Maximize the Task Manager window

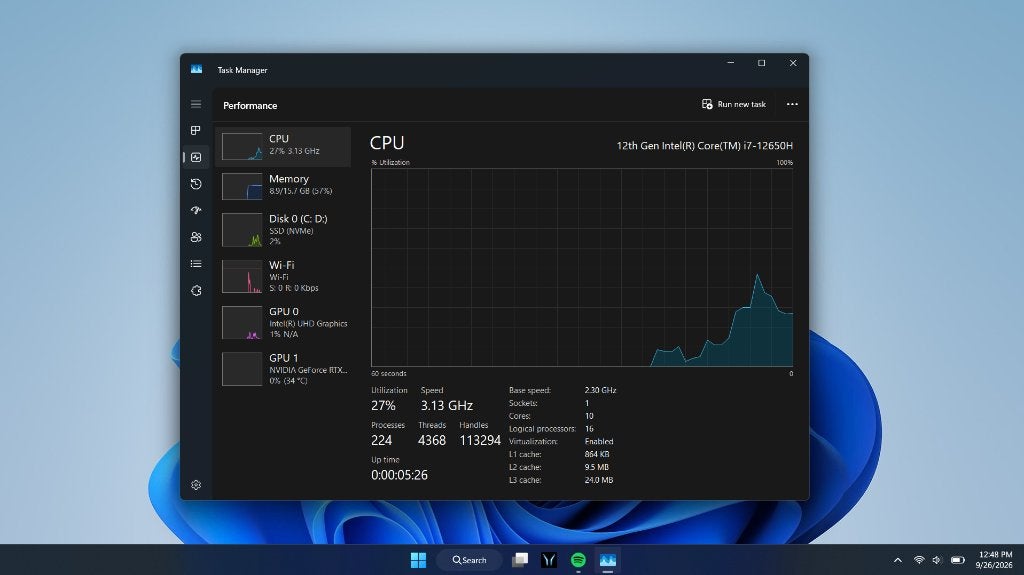pyautogui.click(x=761, y=63)
